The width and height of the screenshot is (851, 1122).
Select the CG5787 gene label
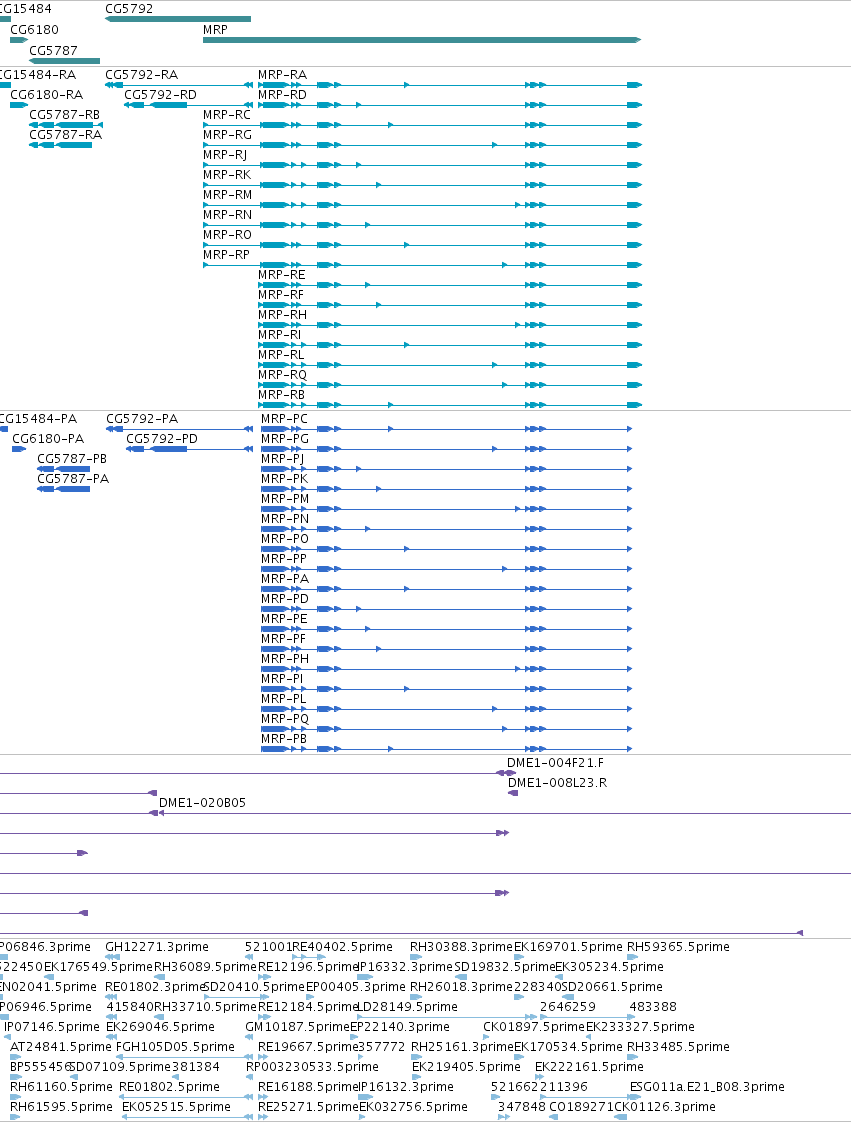pyautogui.click(x=53, y=51)
